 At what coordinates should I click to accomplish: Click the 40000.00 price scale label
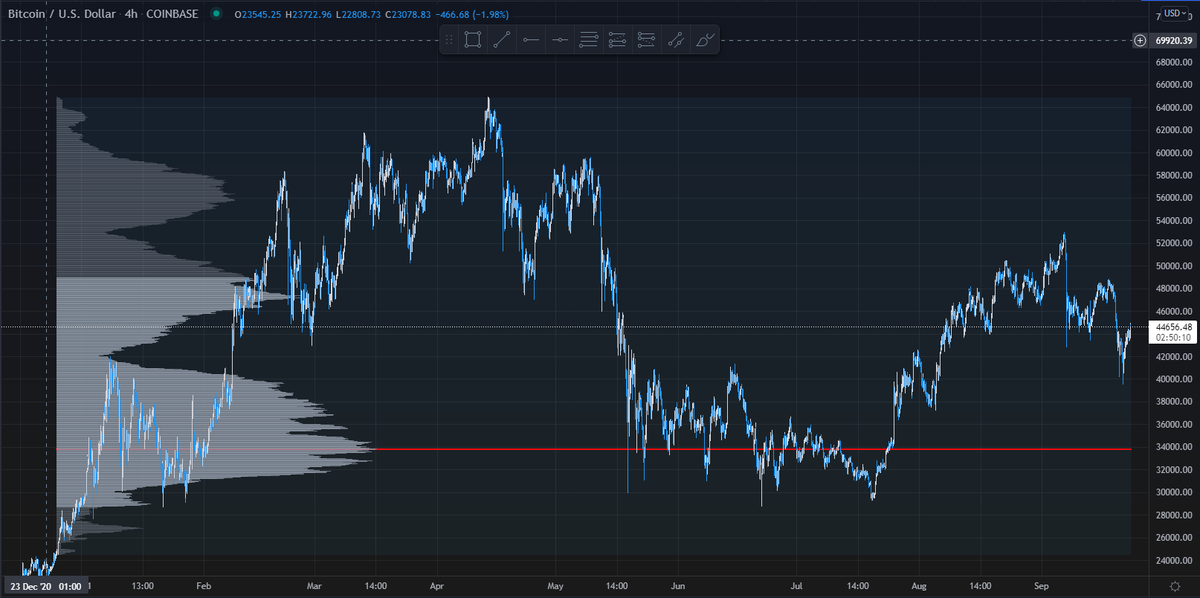pyautogui.click(x=1173, y=379)
